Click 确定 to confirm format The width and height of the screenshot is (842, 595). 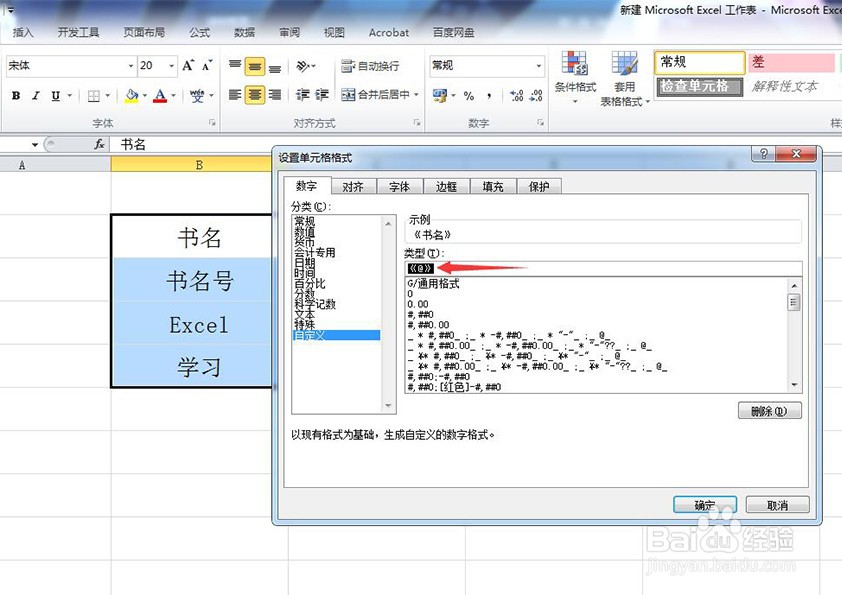click(705, 505)
